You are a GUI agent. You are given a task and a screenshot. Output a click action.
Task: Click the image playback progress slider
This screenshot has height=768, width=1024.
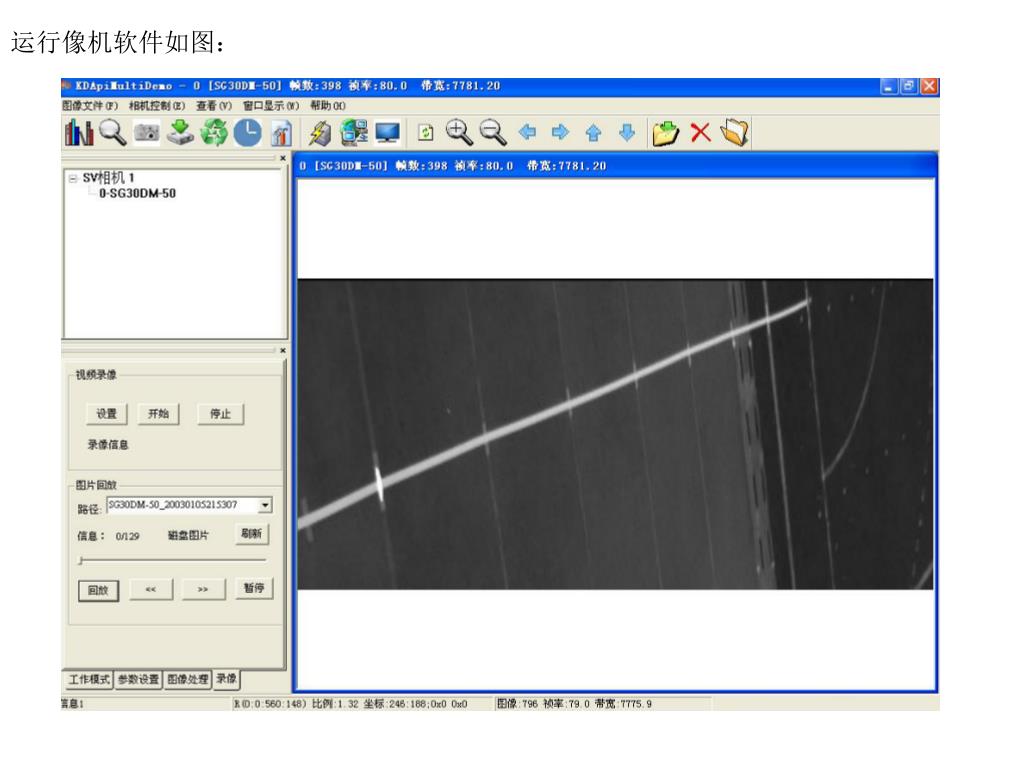(172, 560)
